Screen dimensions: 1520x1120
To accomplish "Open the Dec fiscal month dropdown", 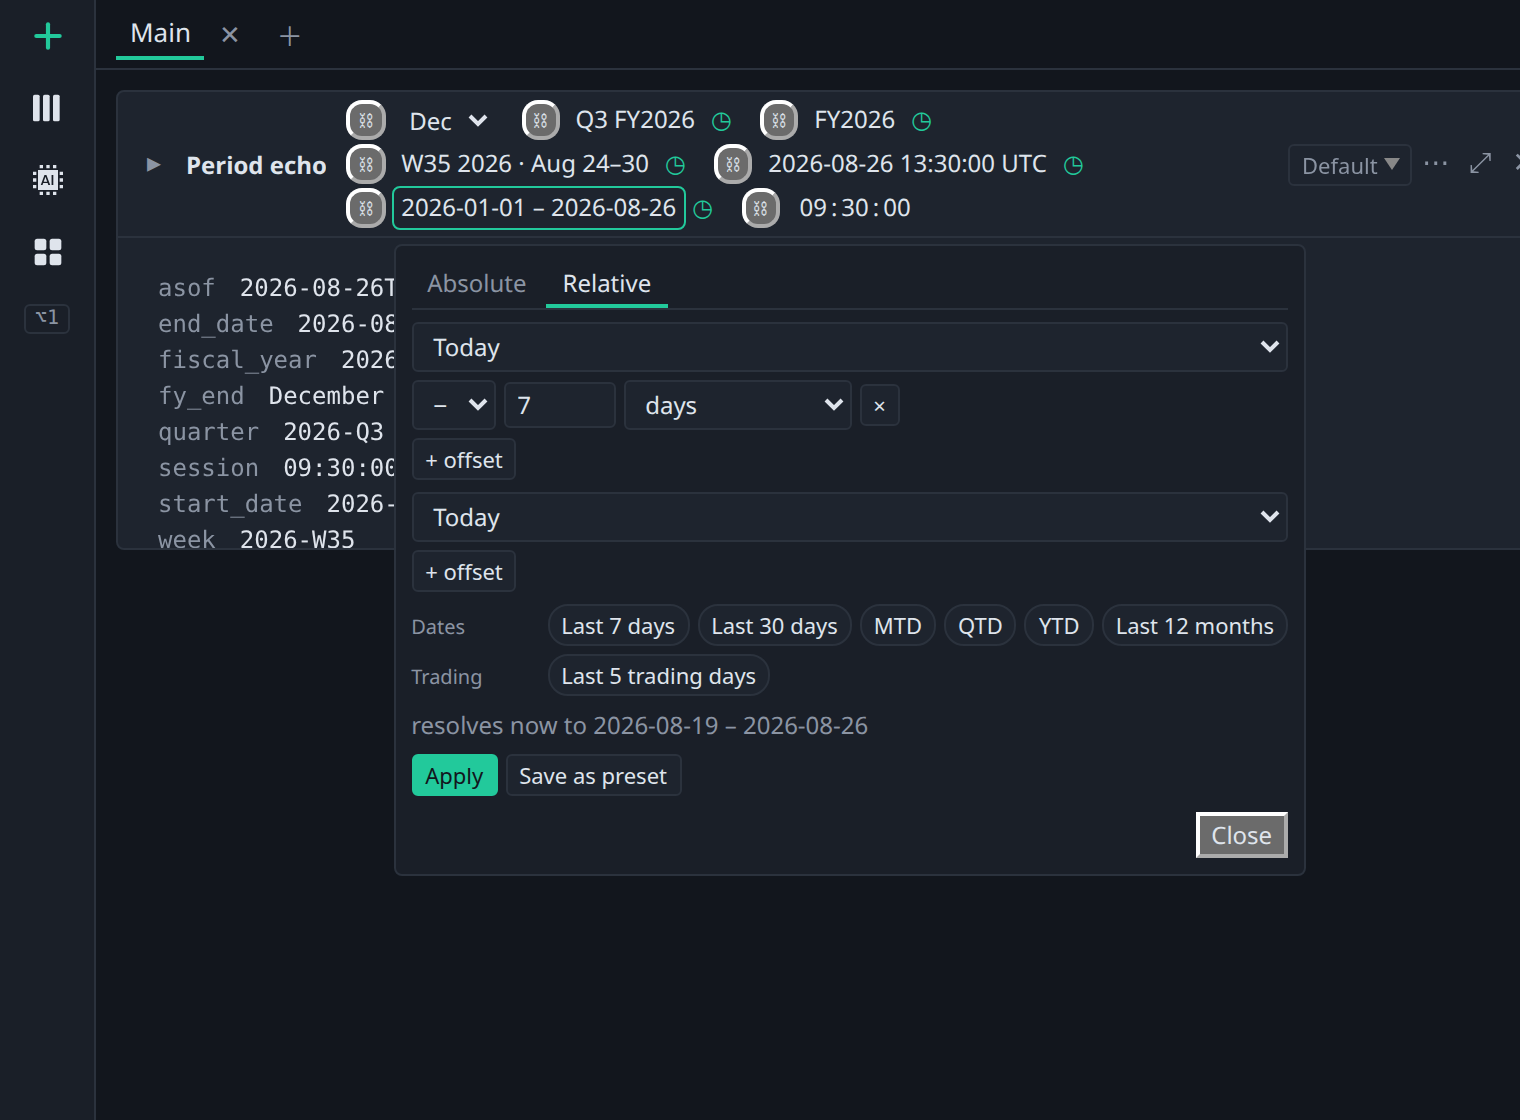I will click(448, 121).
